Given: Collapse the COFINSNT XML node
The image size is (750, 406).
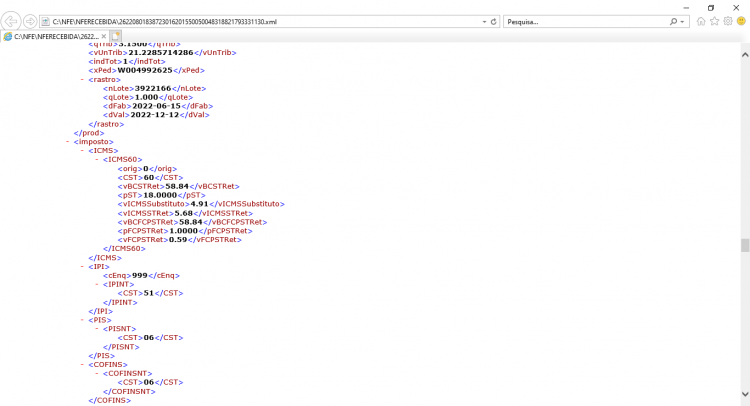Looking at the screenshot, I should [97, 373].
